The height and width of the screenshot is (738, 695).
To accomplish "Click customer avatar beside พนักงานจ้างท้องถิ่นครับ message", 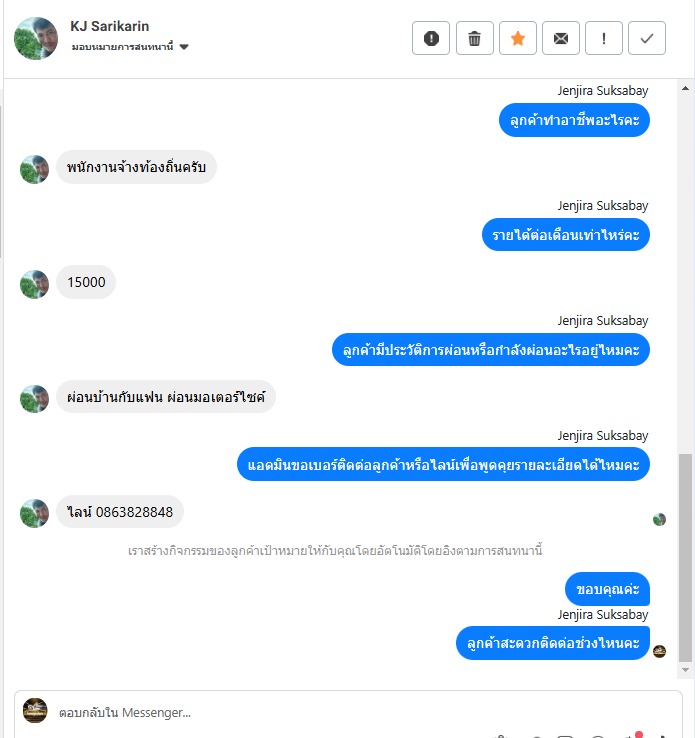I will click(x=34, y=169).
